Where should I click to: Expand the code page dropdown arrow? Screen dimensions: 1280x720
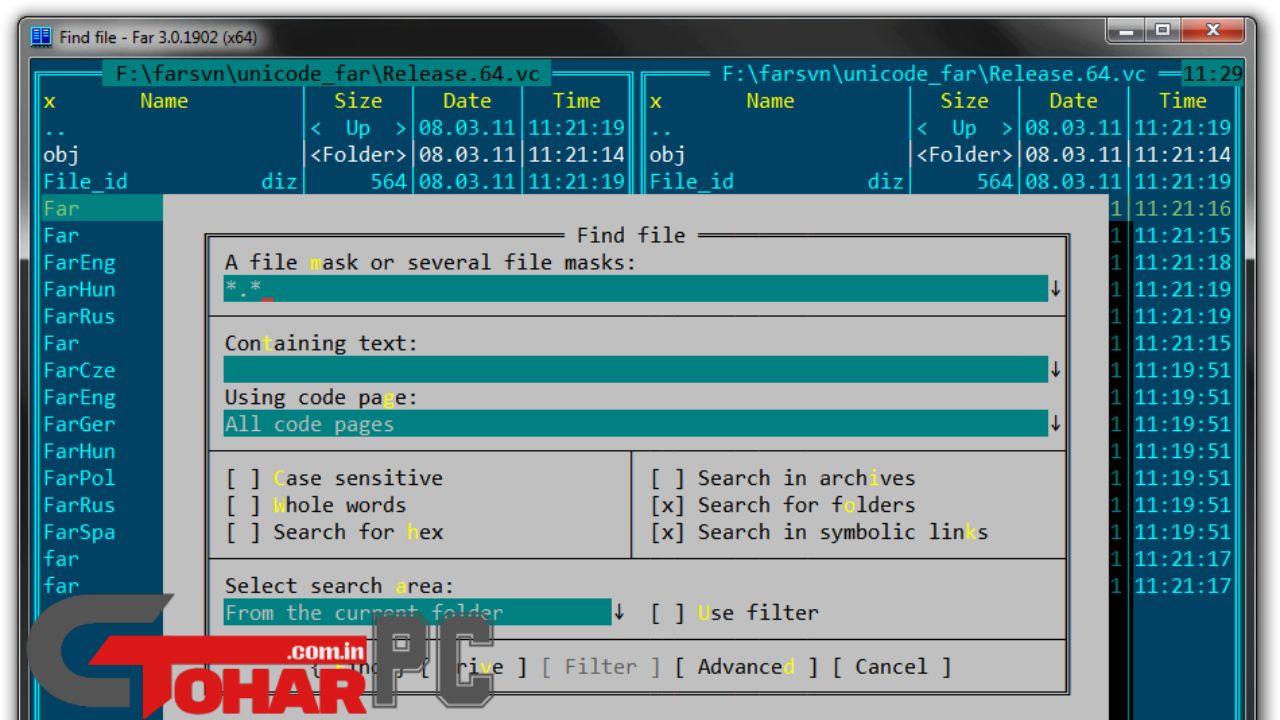point(1055,424)
